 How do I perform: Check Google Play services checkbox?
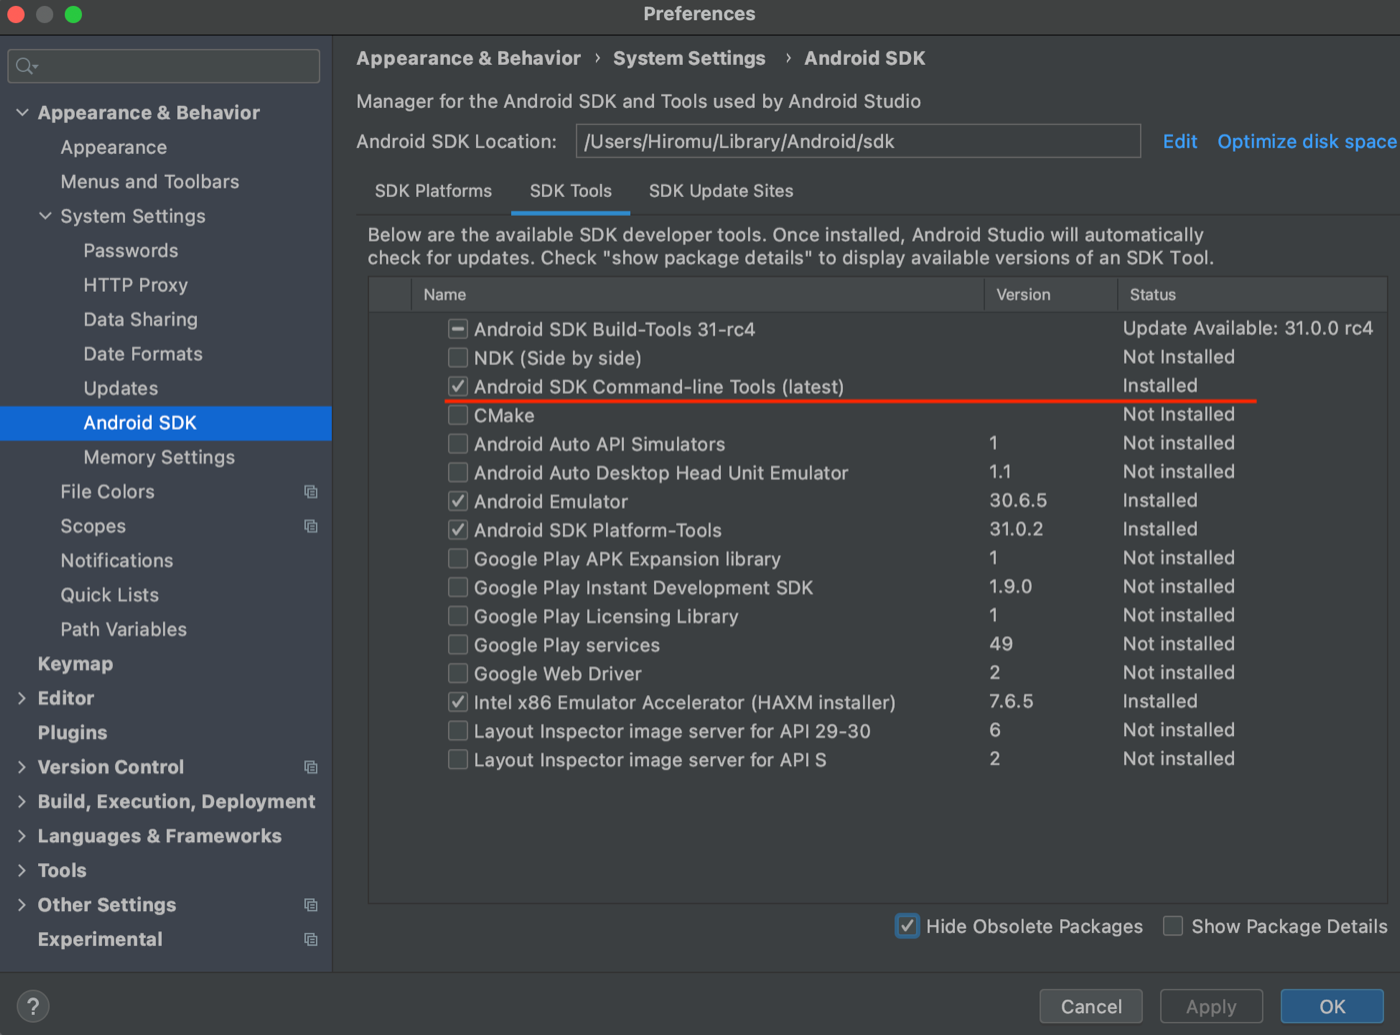458,645
